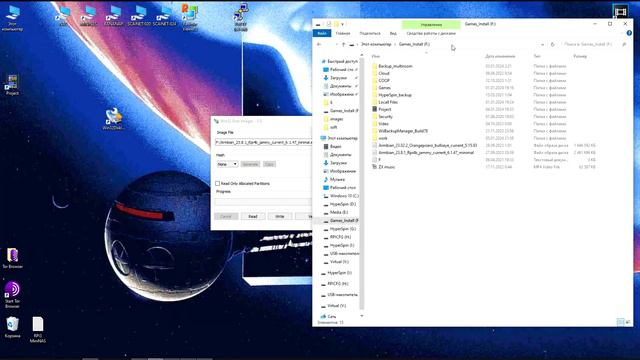Open the Этот компьютер desktop icon
The height and width of the screenshot is (360, 640).
(12, 18)
